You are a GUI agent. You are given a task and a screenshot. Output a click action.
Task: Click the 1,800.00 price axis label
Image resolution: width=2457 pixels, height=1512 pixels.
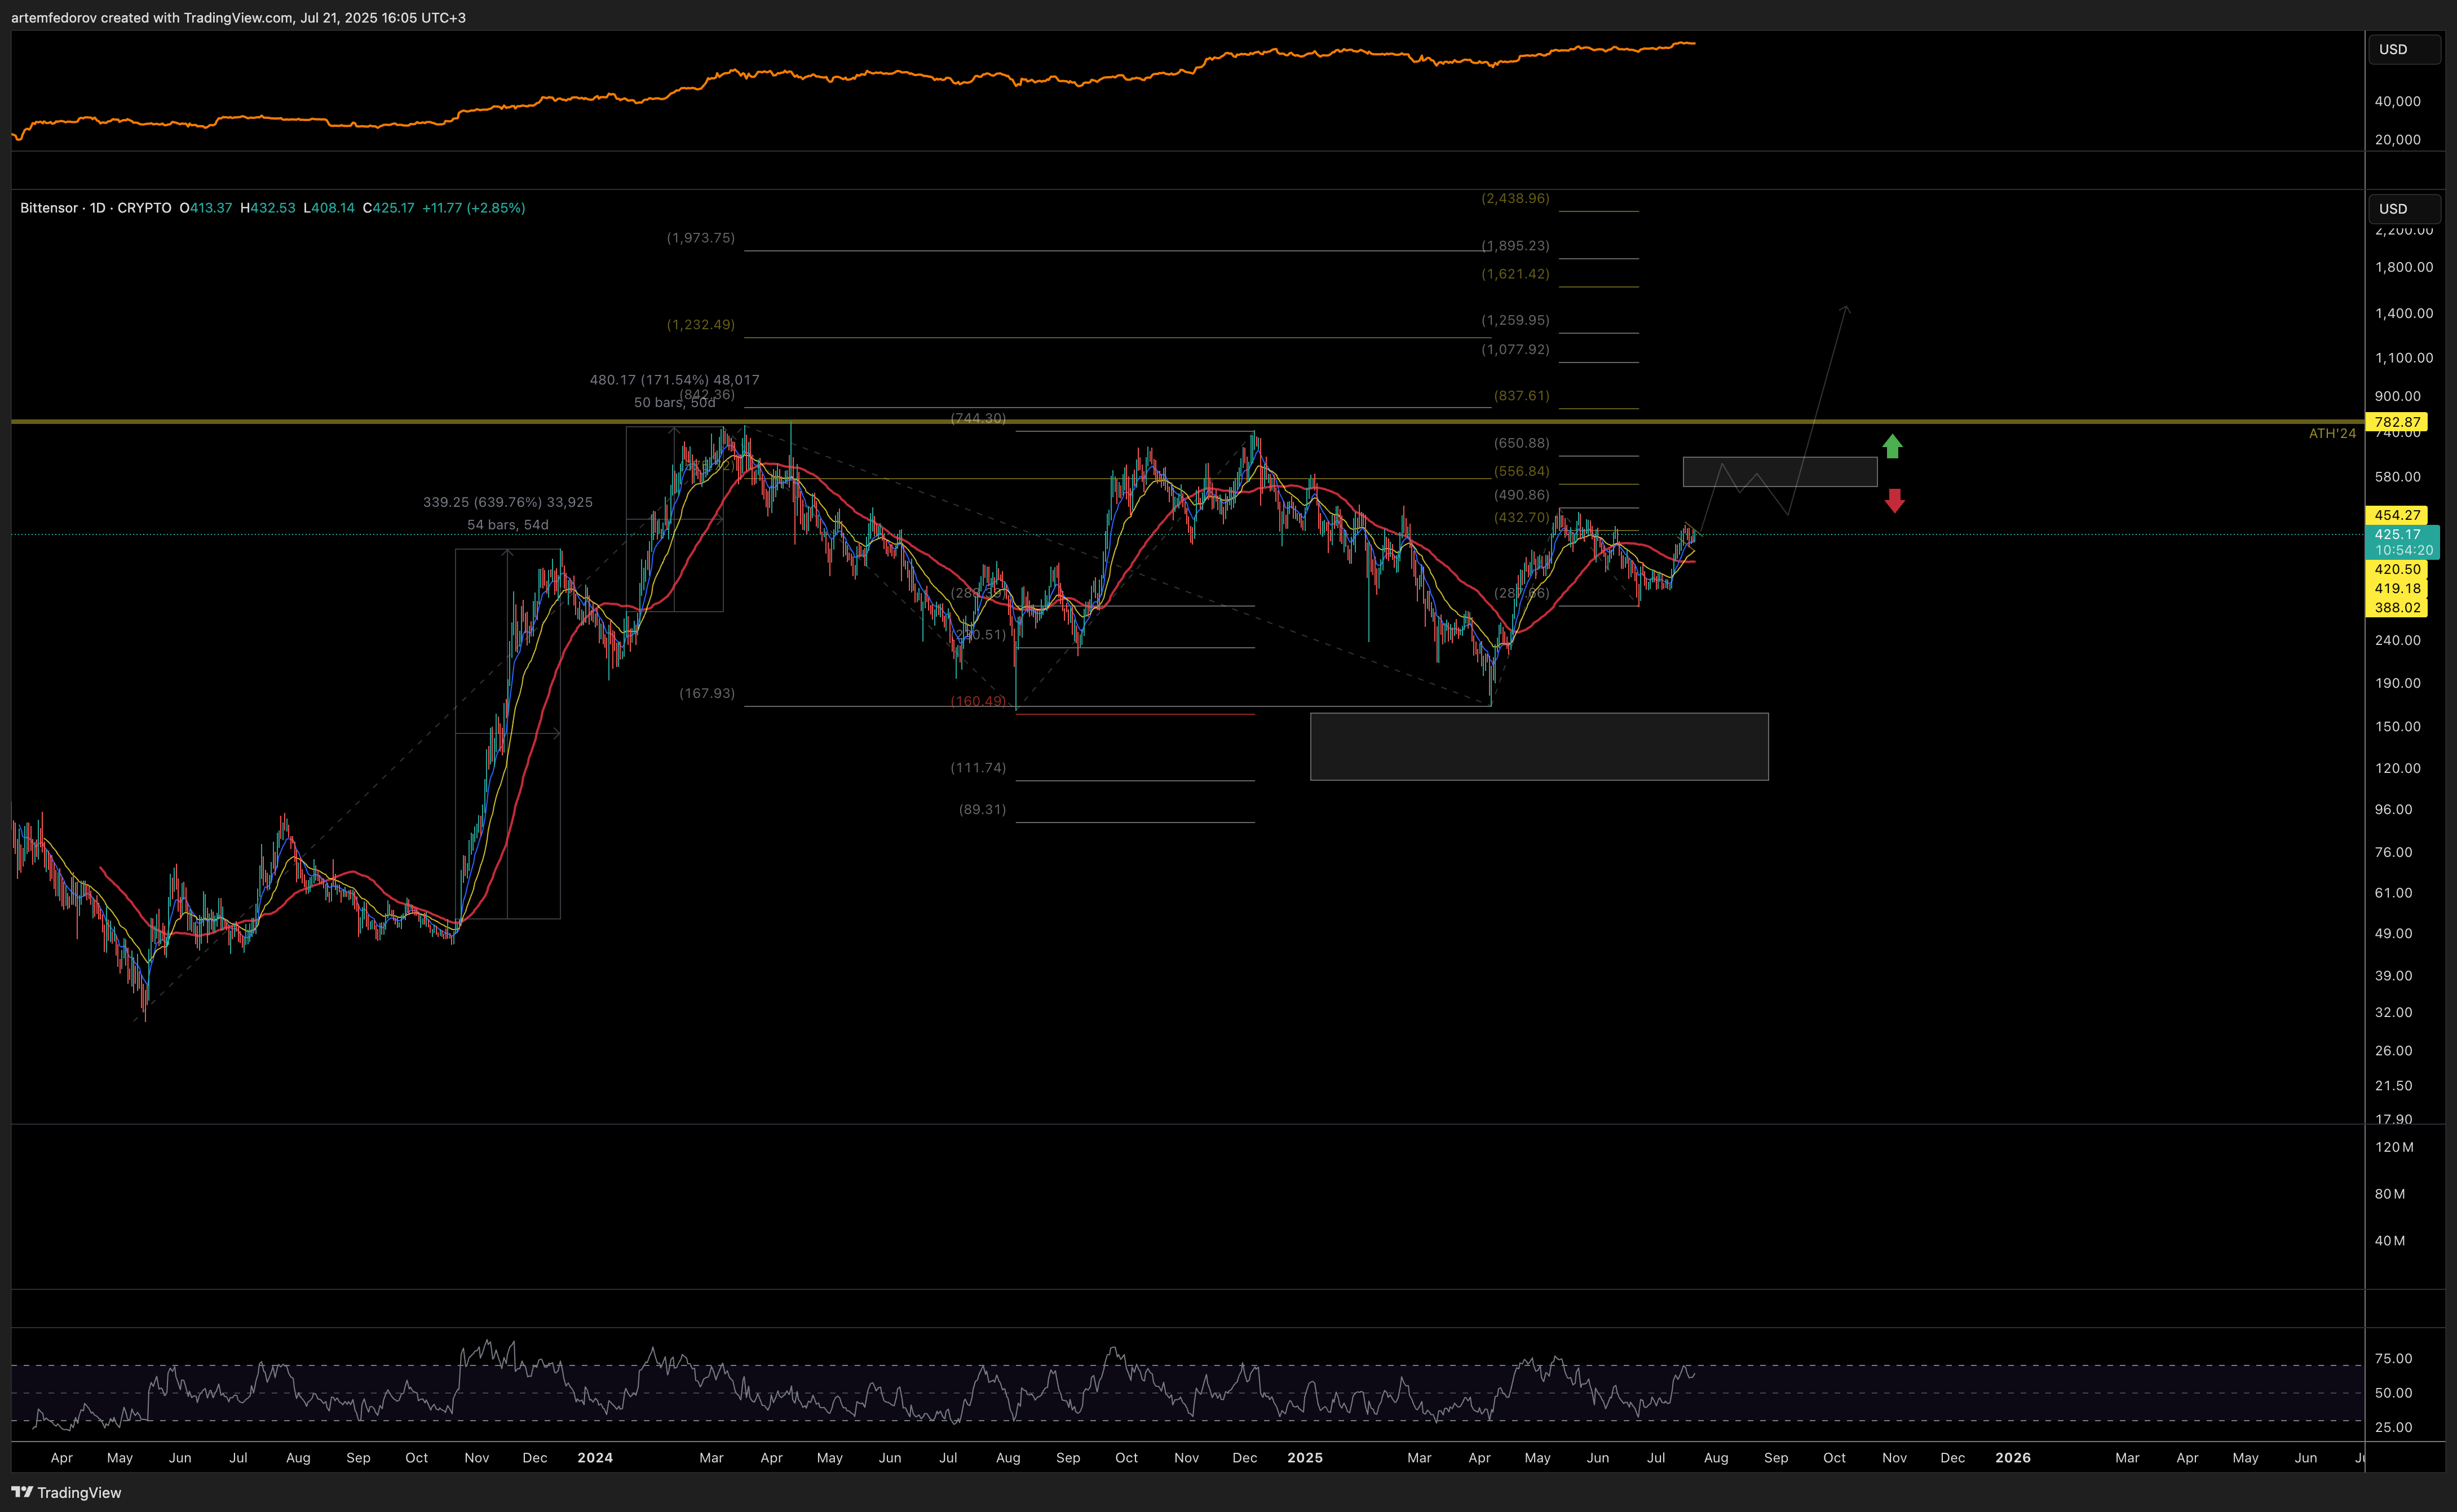2403,266
